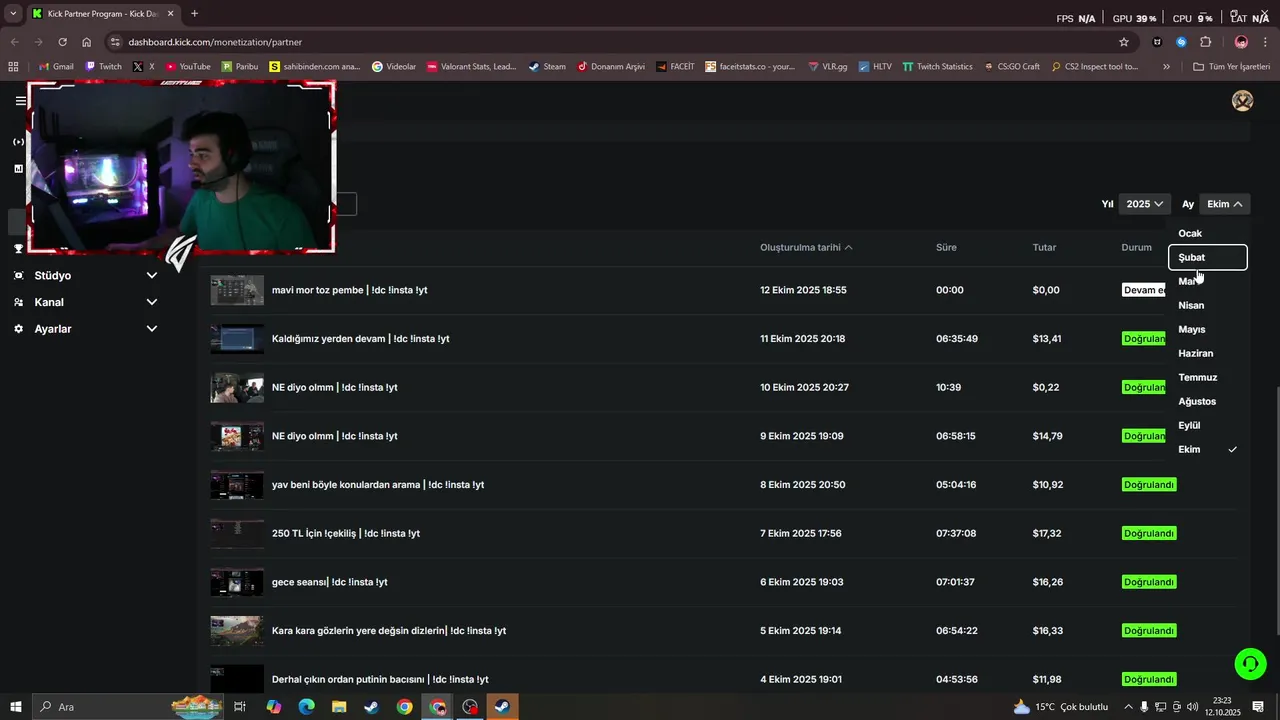Select Mayıs from the month list
The image size is (1280, 720).
coord(1208,329)
